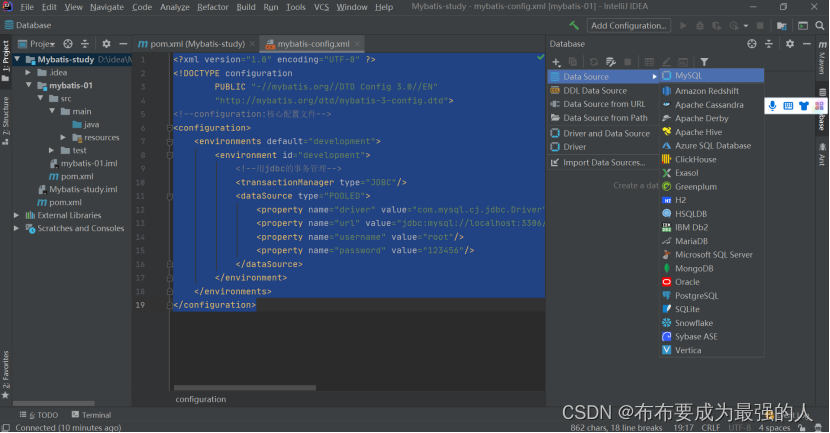The width and height of the screenshot is (830, 433).
Task: Click the shirt skin icon in floating toolbar
Action: pos(804,106)
